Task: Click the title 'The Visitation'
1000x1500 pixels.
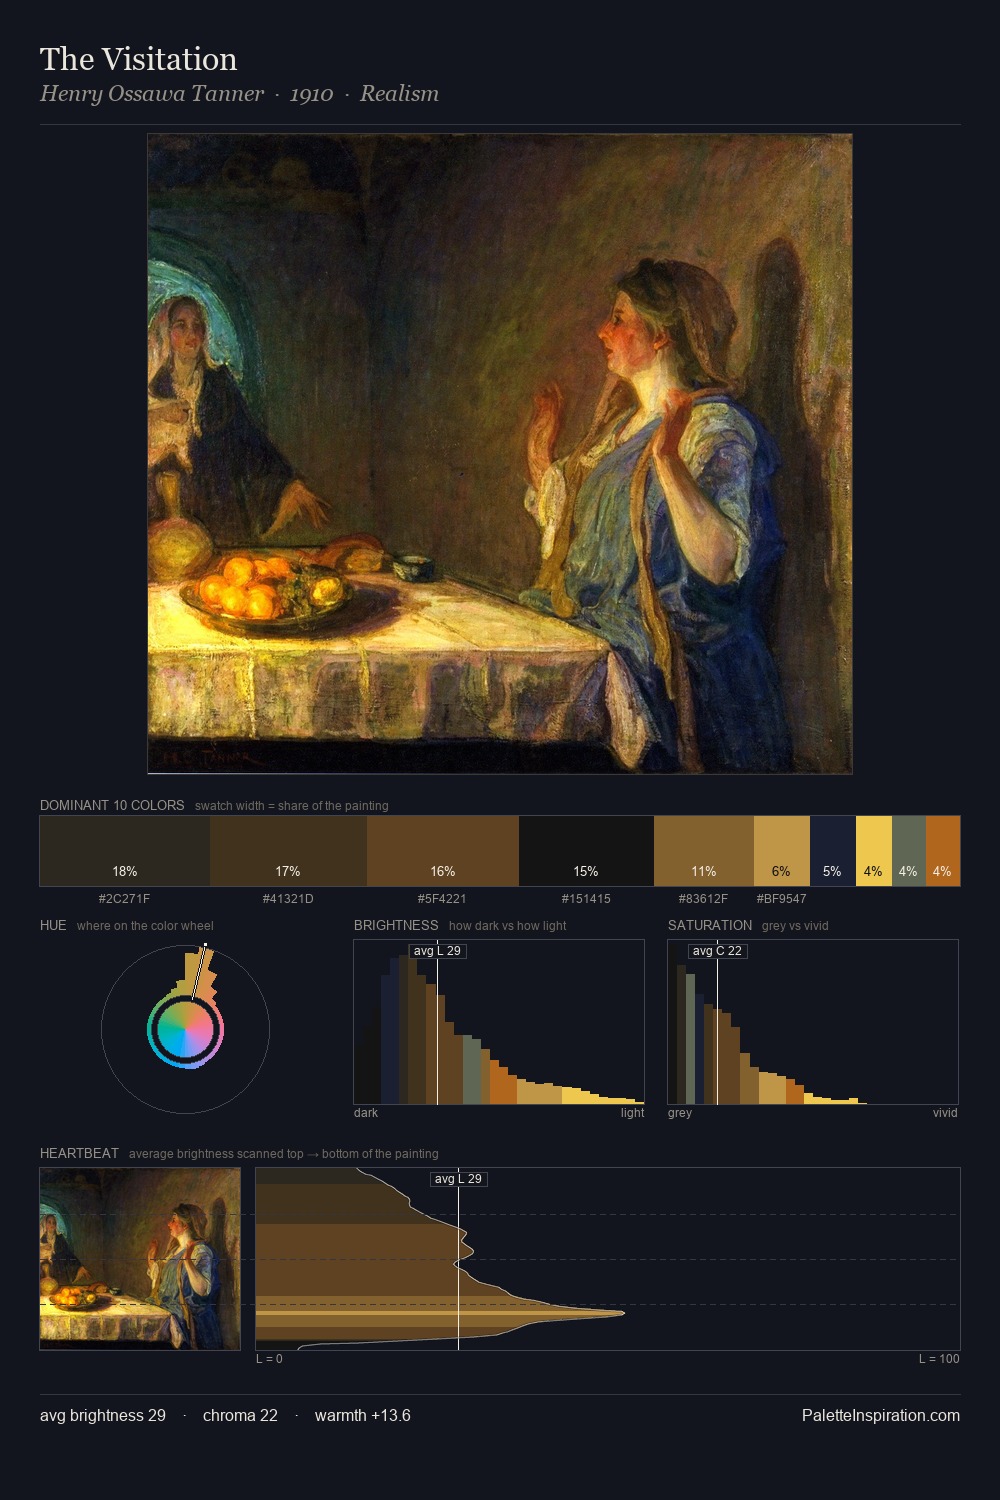Action: (x=138, y=59)
